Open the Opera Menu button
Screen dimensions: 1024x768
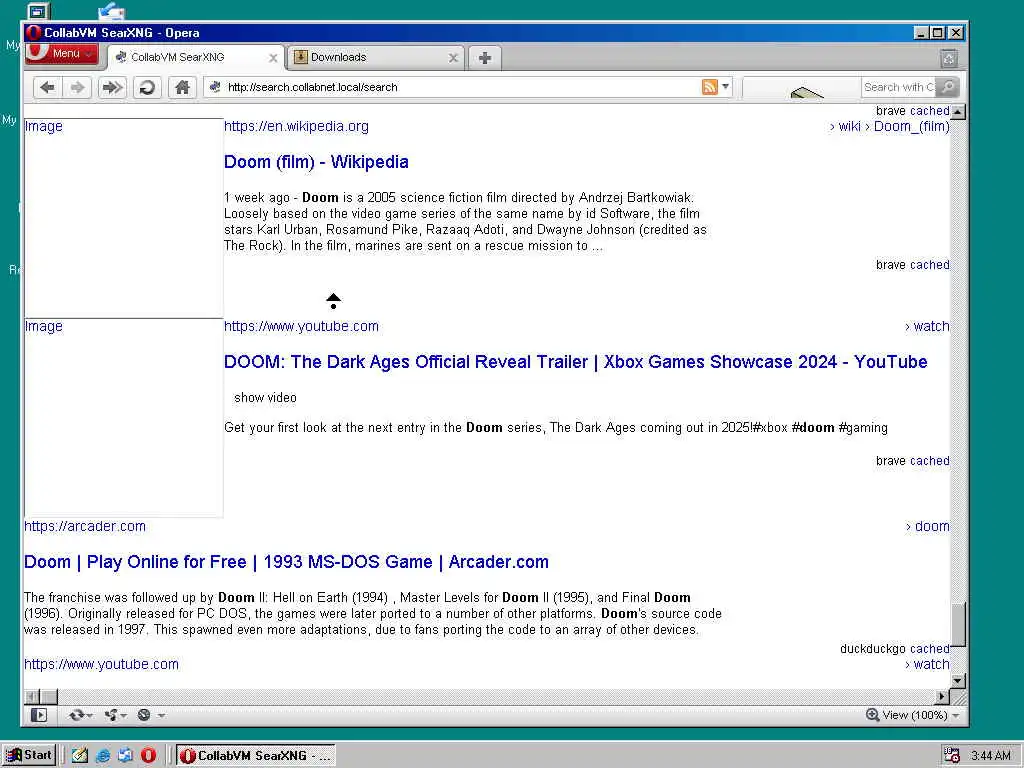pyautogui.click(x=62, y=54)
